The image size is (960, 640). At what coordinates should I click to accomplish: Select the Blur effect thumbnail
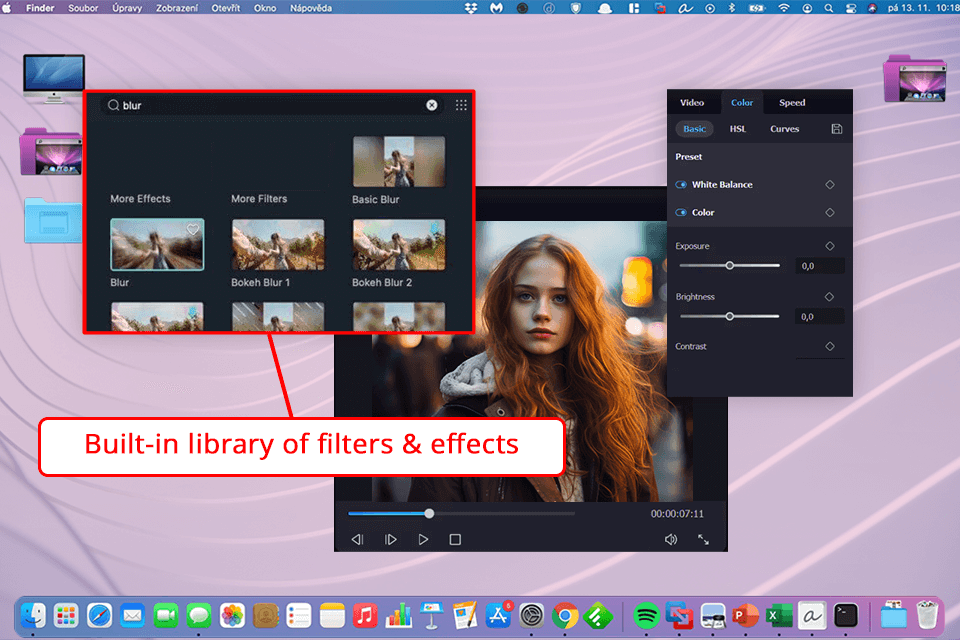tap(157, 244)
